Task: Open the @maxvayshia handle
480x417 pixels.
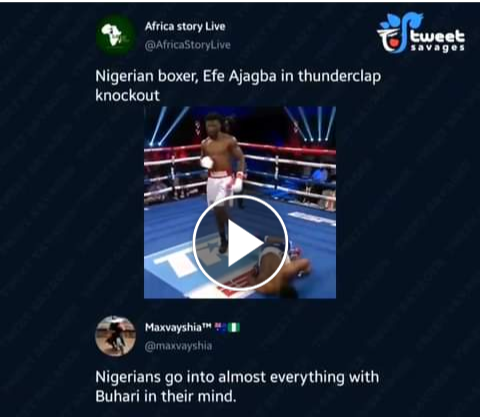Action: [178, 346]
